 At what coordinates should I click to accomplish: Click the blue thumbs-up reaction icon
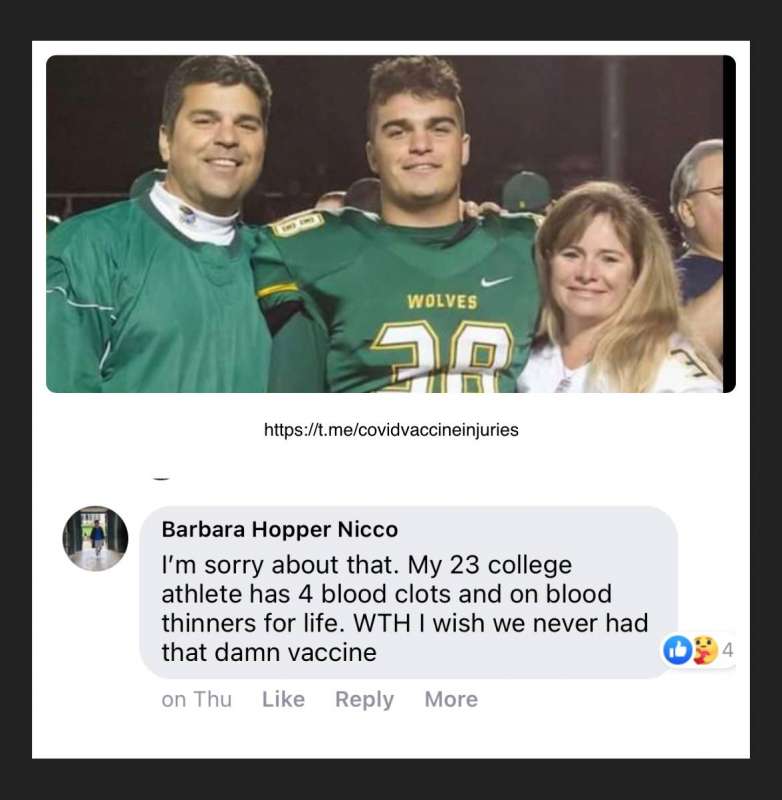point(677,650)
